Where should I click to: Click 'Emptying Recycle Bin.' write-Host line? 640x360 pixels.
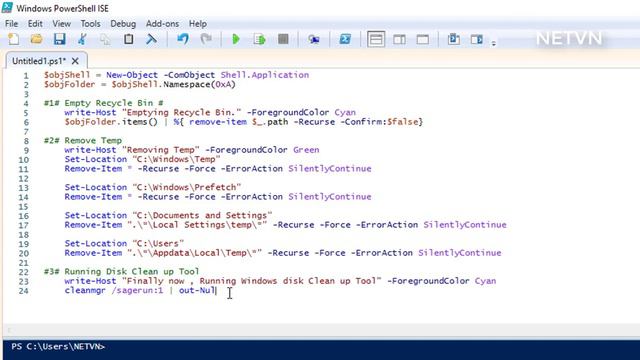click(210, 112)
